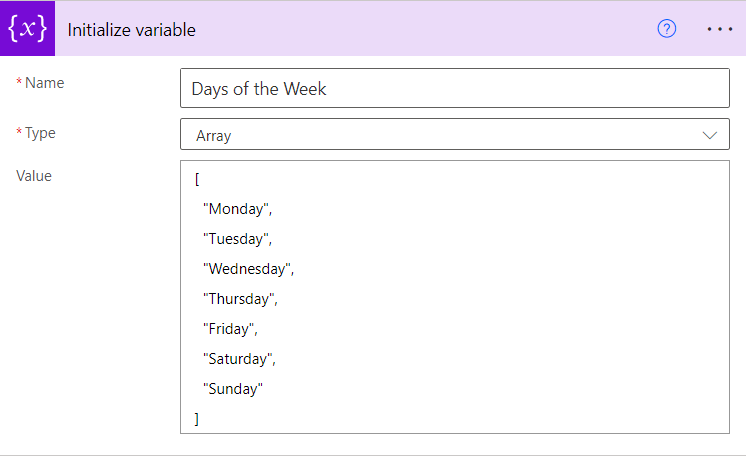Open the ellipsis more options menu
The image size is (746, 456).
click(720, 29)
